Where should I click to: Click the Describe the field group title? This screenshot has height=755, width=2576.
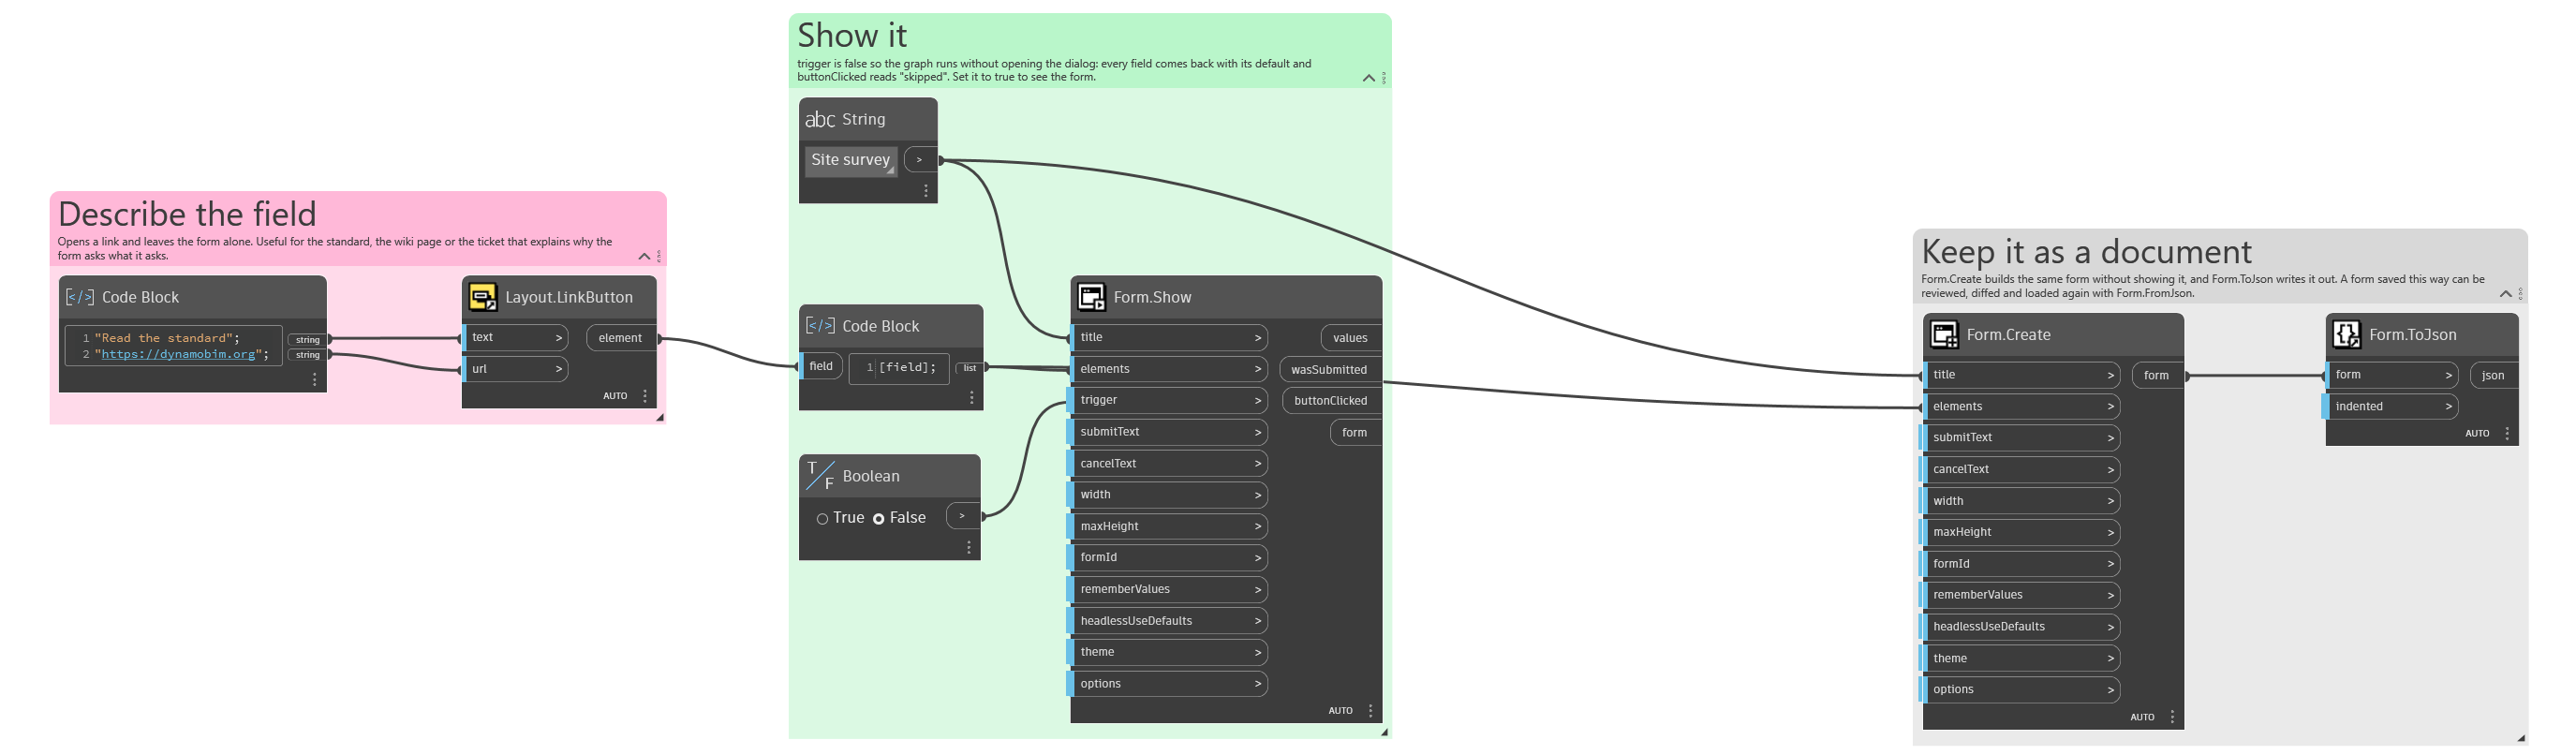pyautogui.click(x=187, y=214)
